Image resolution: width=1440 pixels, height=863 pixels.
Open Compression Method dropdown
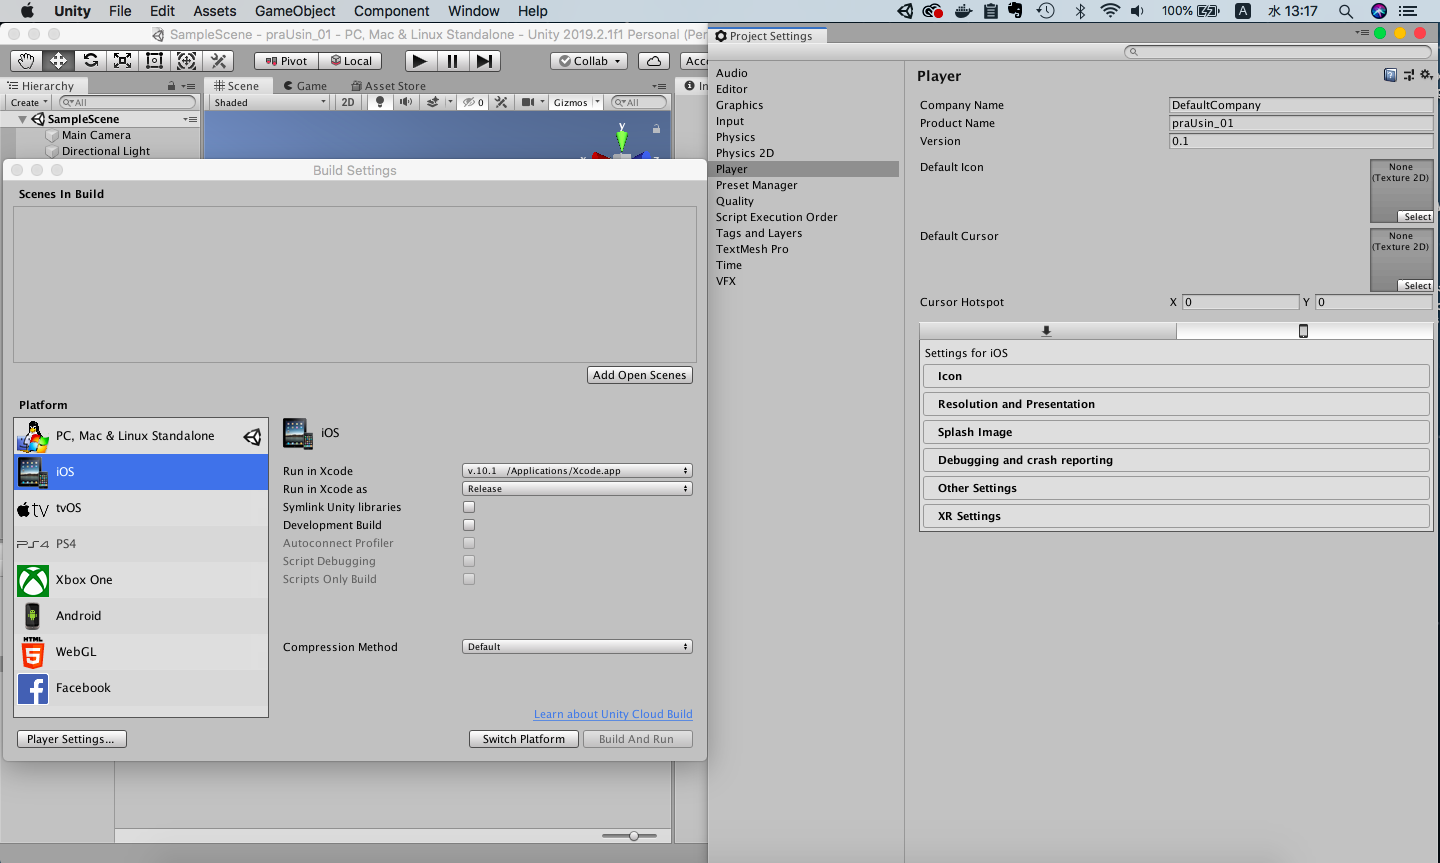(577, 647)
